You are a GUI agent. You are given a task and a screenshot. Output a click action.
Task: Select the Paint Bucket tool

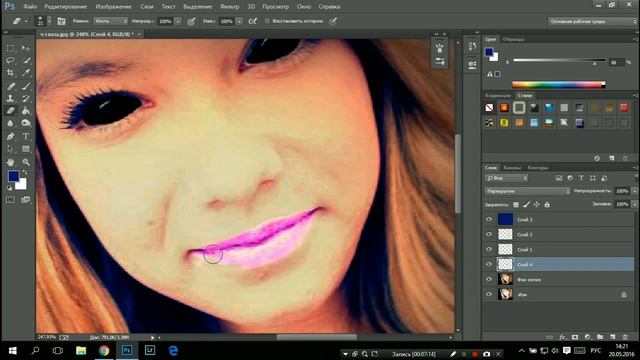coord(26,111)
